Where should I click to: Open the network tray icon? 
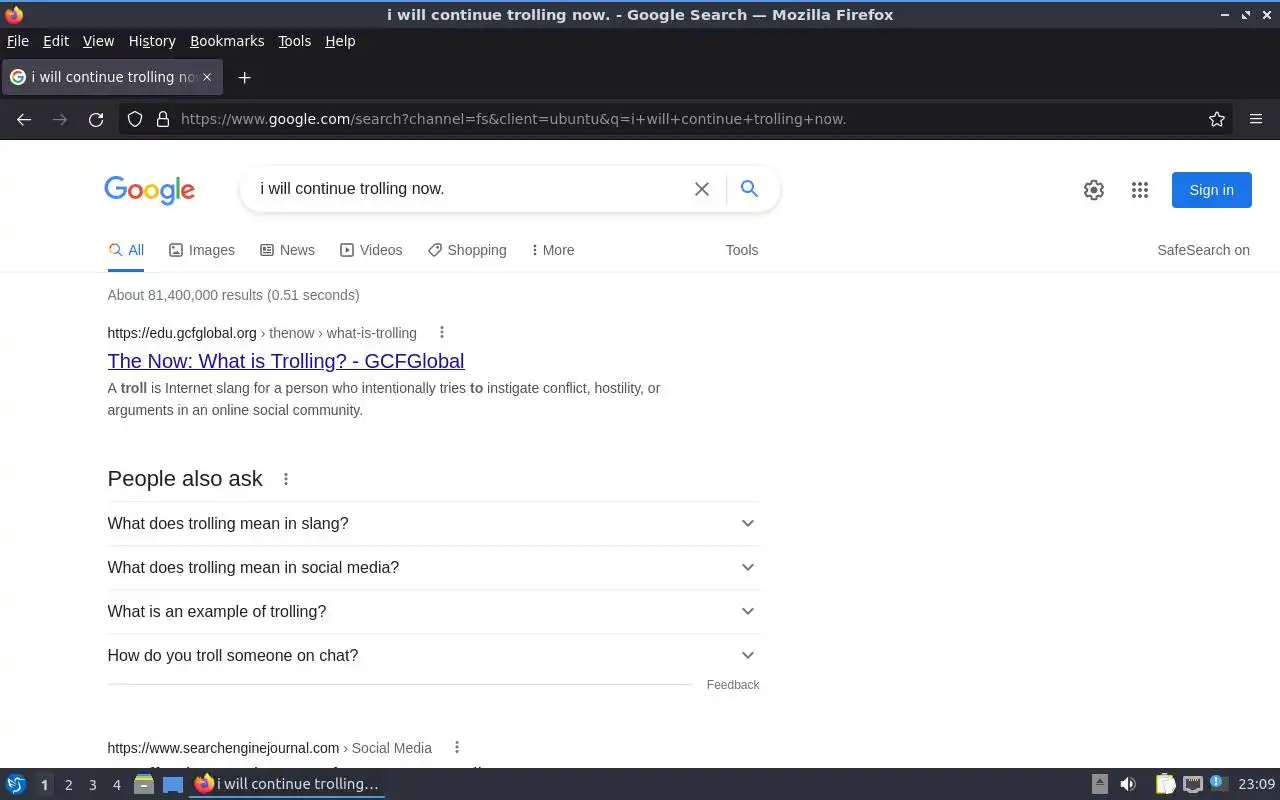pos(1192,785)
